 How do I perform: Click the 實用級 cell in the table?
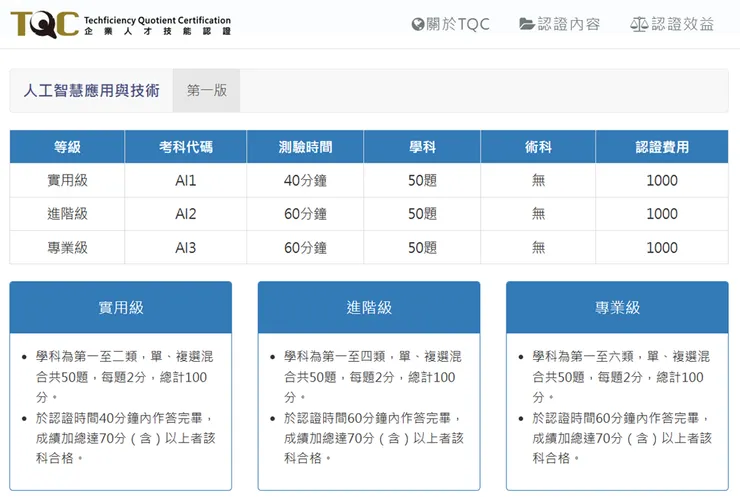coord(67,180)
